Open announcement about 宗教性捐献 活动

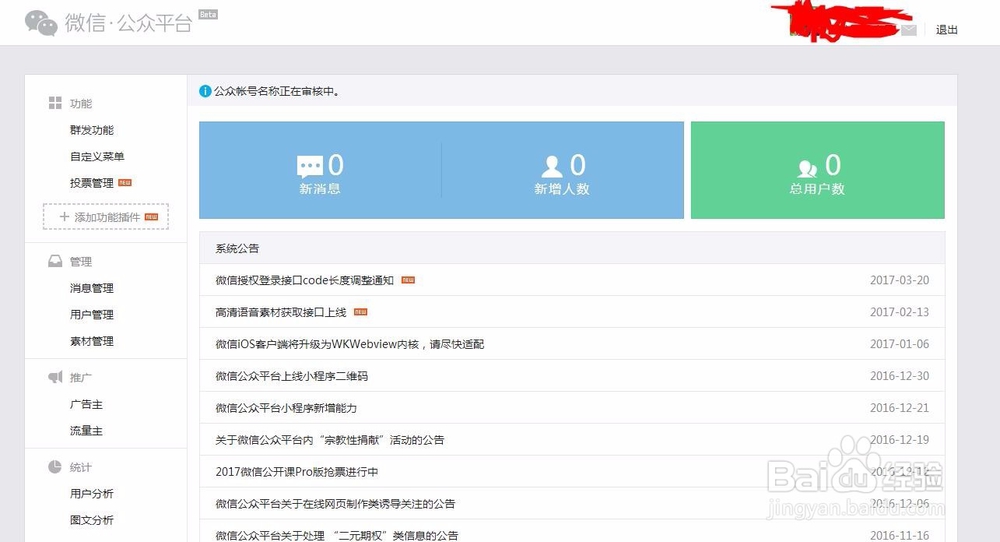330,439
